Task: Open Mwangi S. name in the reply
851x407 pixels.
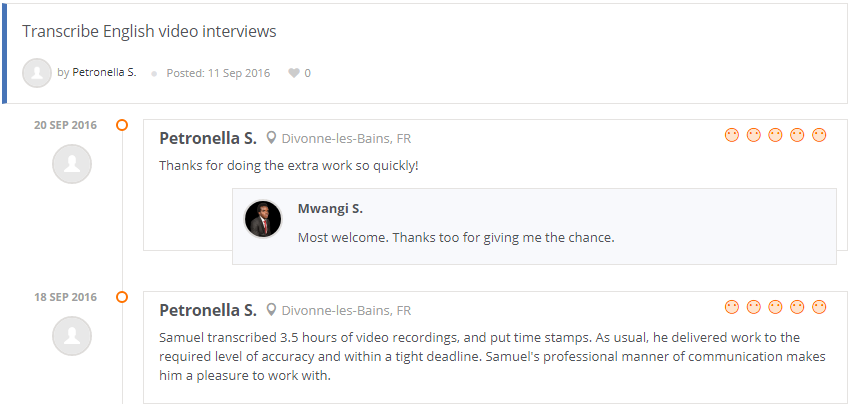Action: pos(330,209)
